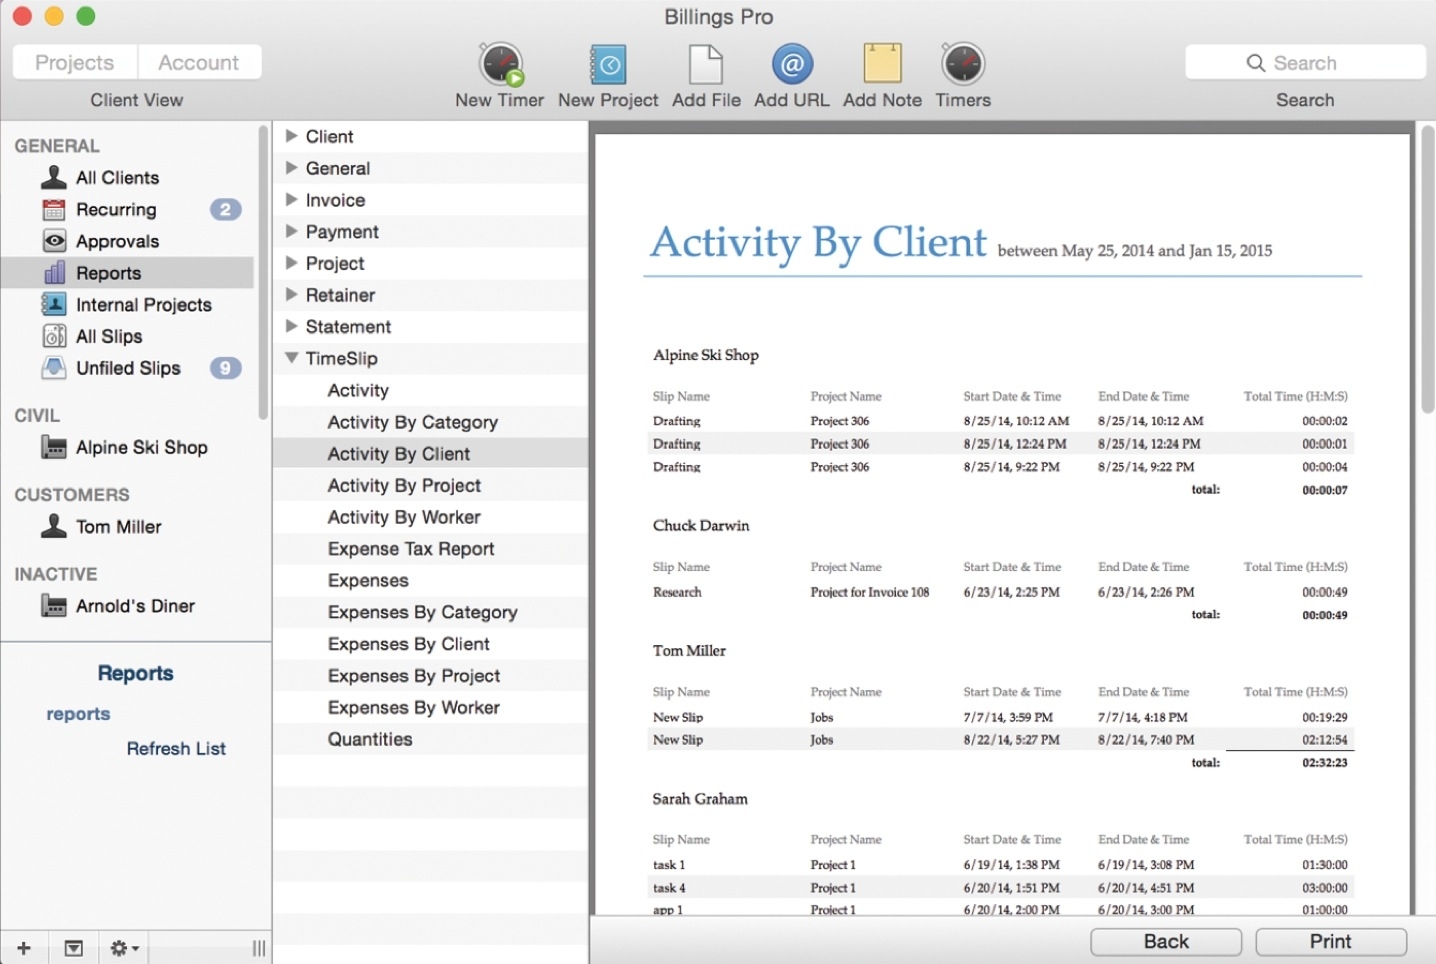Click the sidebar vertical scrollbar
1436x964 pixels.
click(x=263, y=272)
